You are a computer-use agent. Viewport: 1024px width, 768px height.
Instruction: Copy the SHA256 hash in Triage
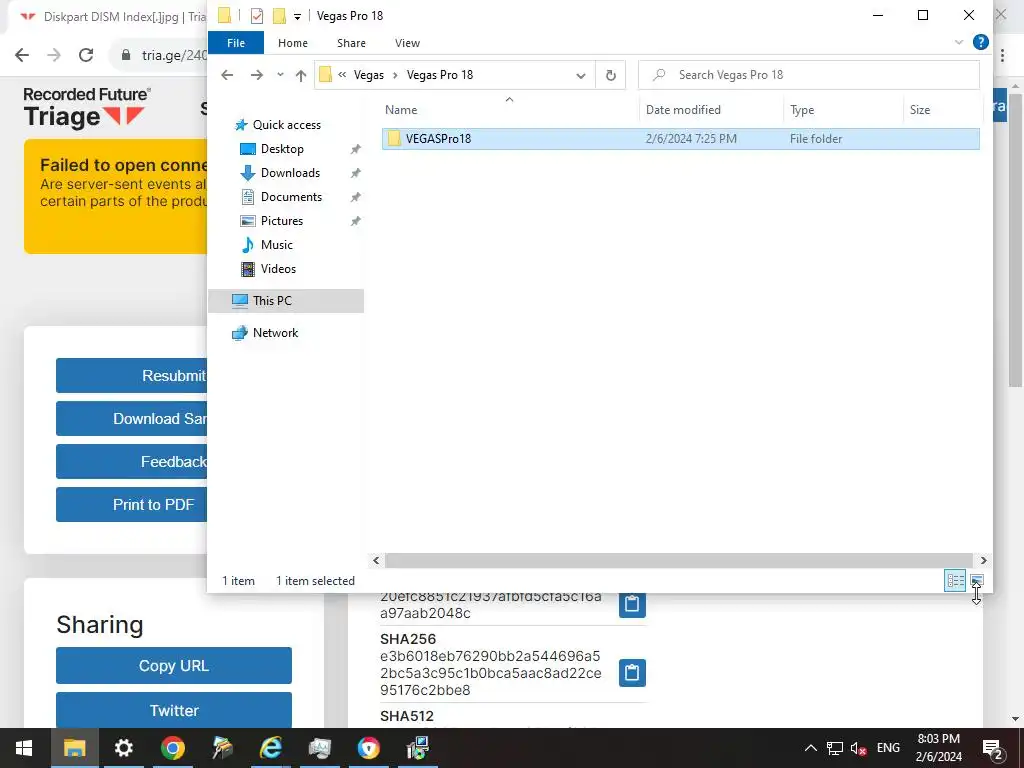click(x=632, y=673)
